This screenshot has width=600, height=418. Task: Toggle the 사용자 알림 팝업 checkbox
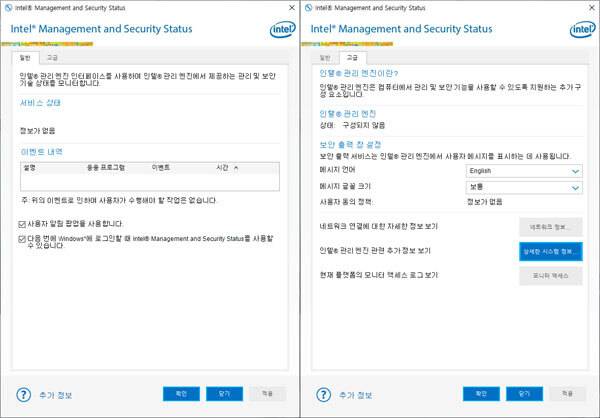click(23, 222)
